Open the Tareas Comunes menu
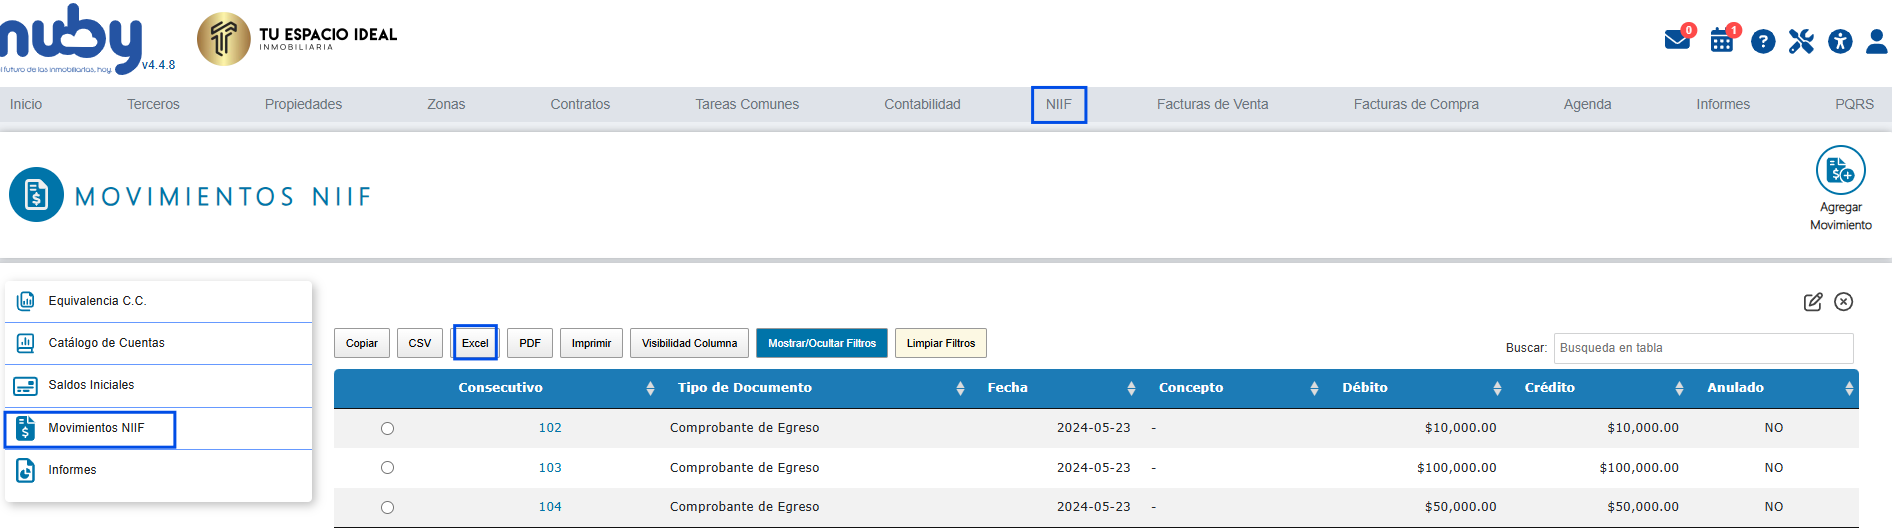Viewport: 1892px width, 528px height. [747, 104]
